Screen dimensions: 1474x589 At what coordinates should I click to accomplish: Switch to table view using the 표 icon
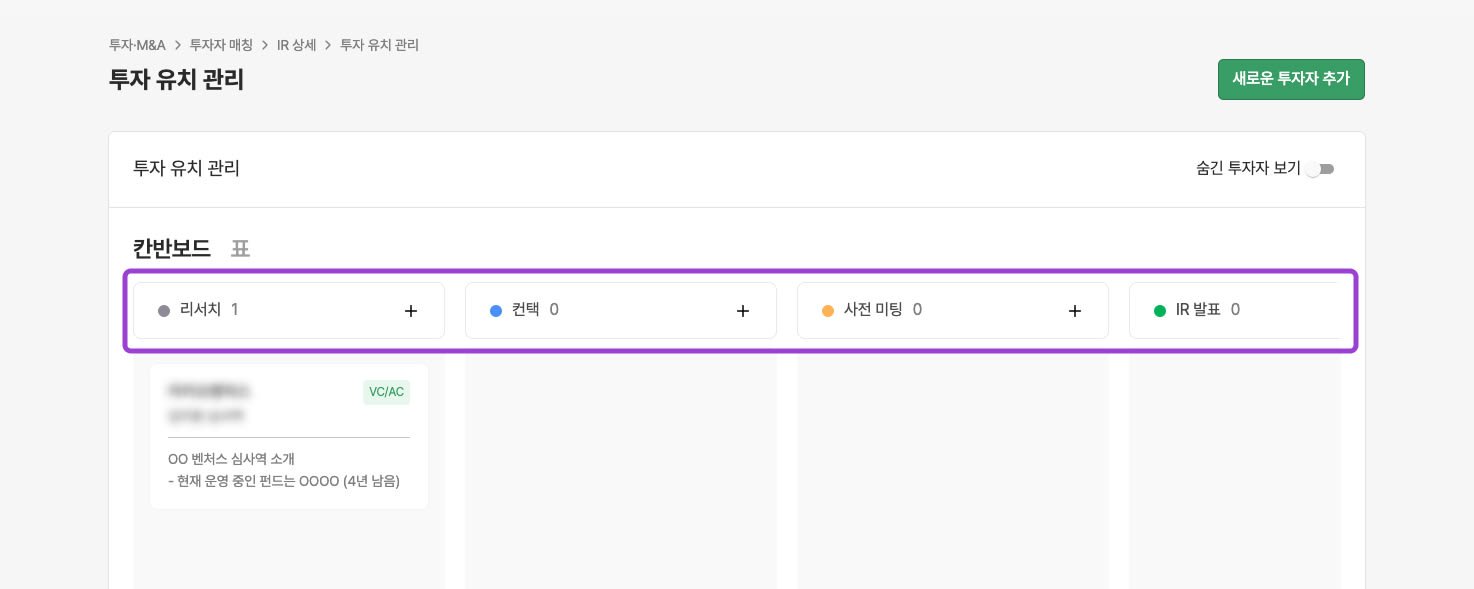pos(240,249)
